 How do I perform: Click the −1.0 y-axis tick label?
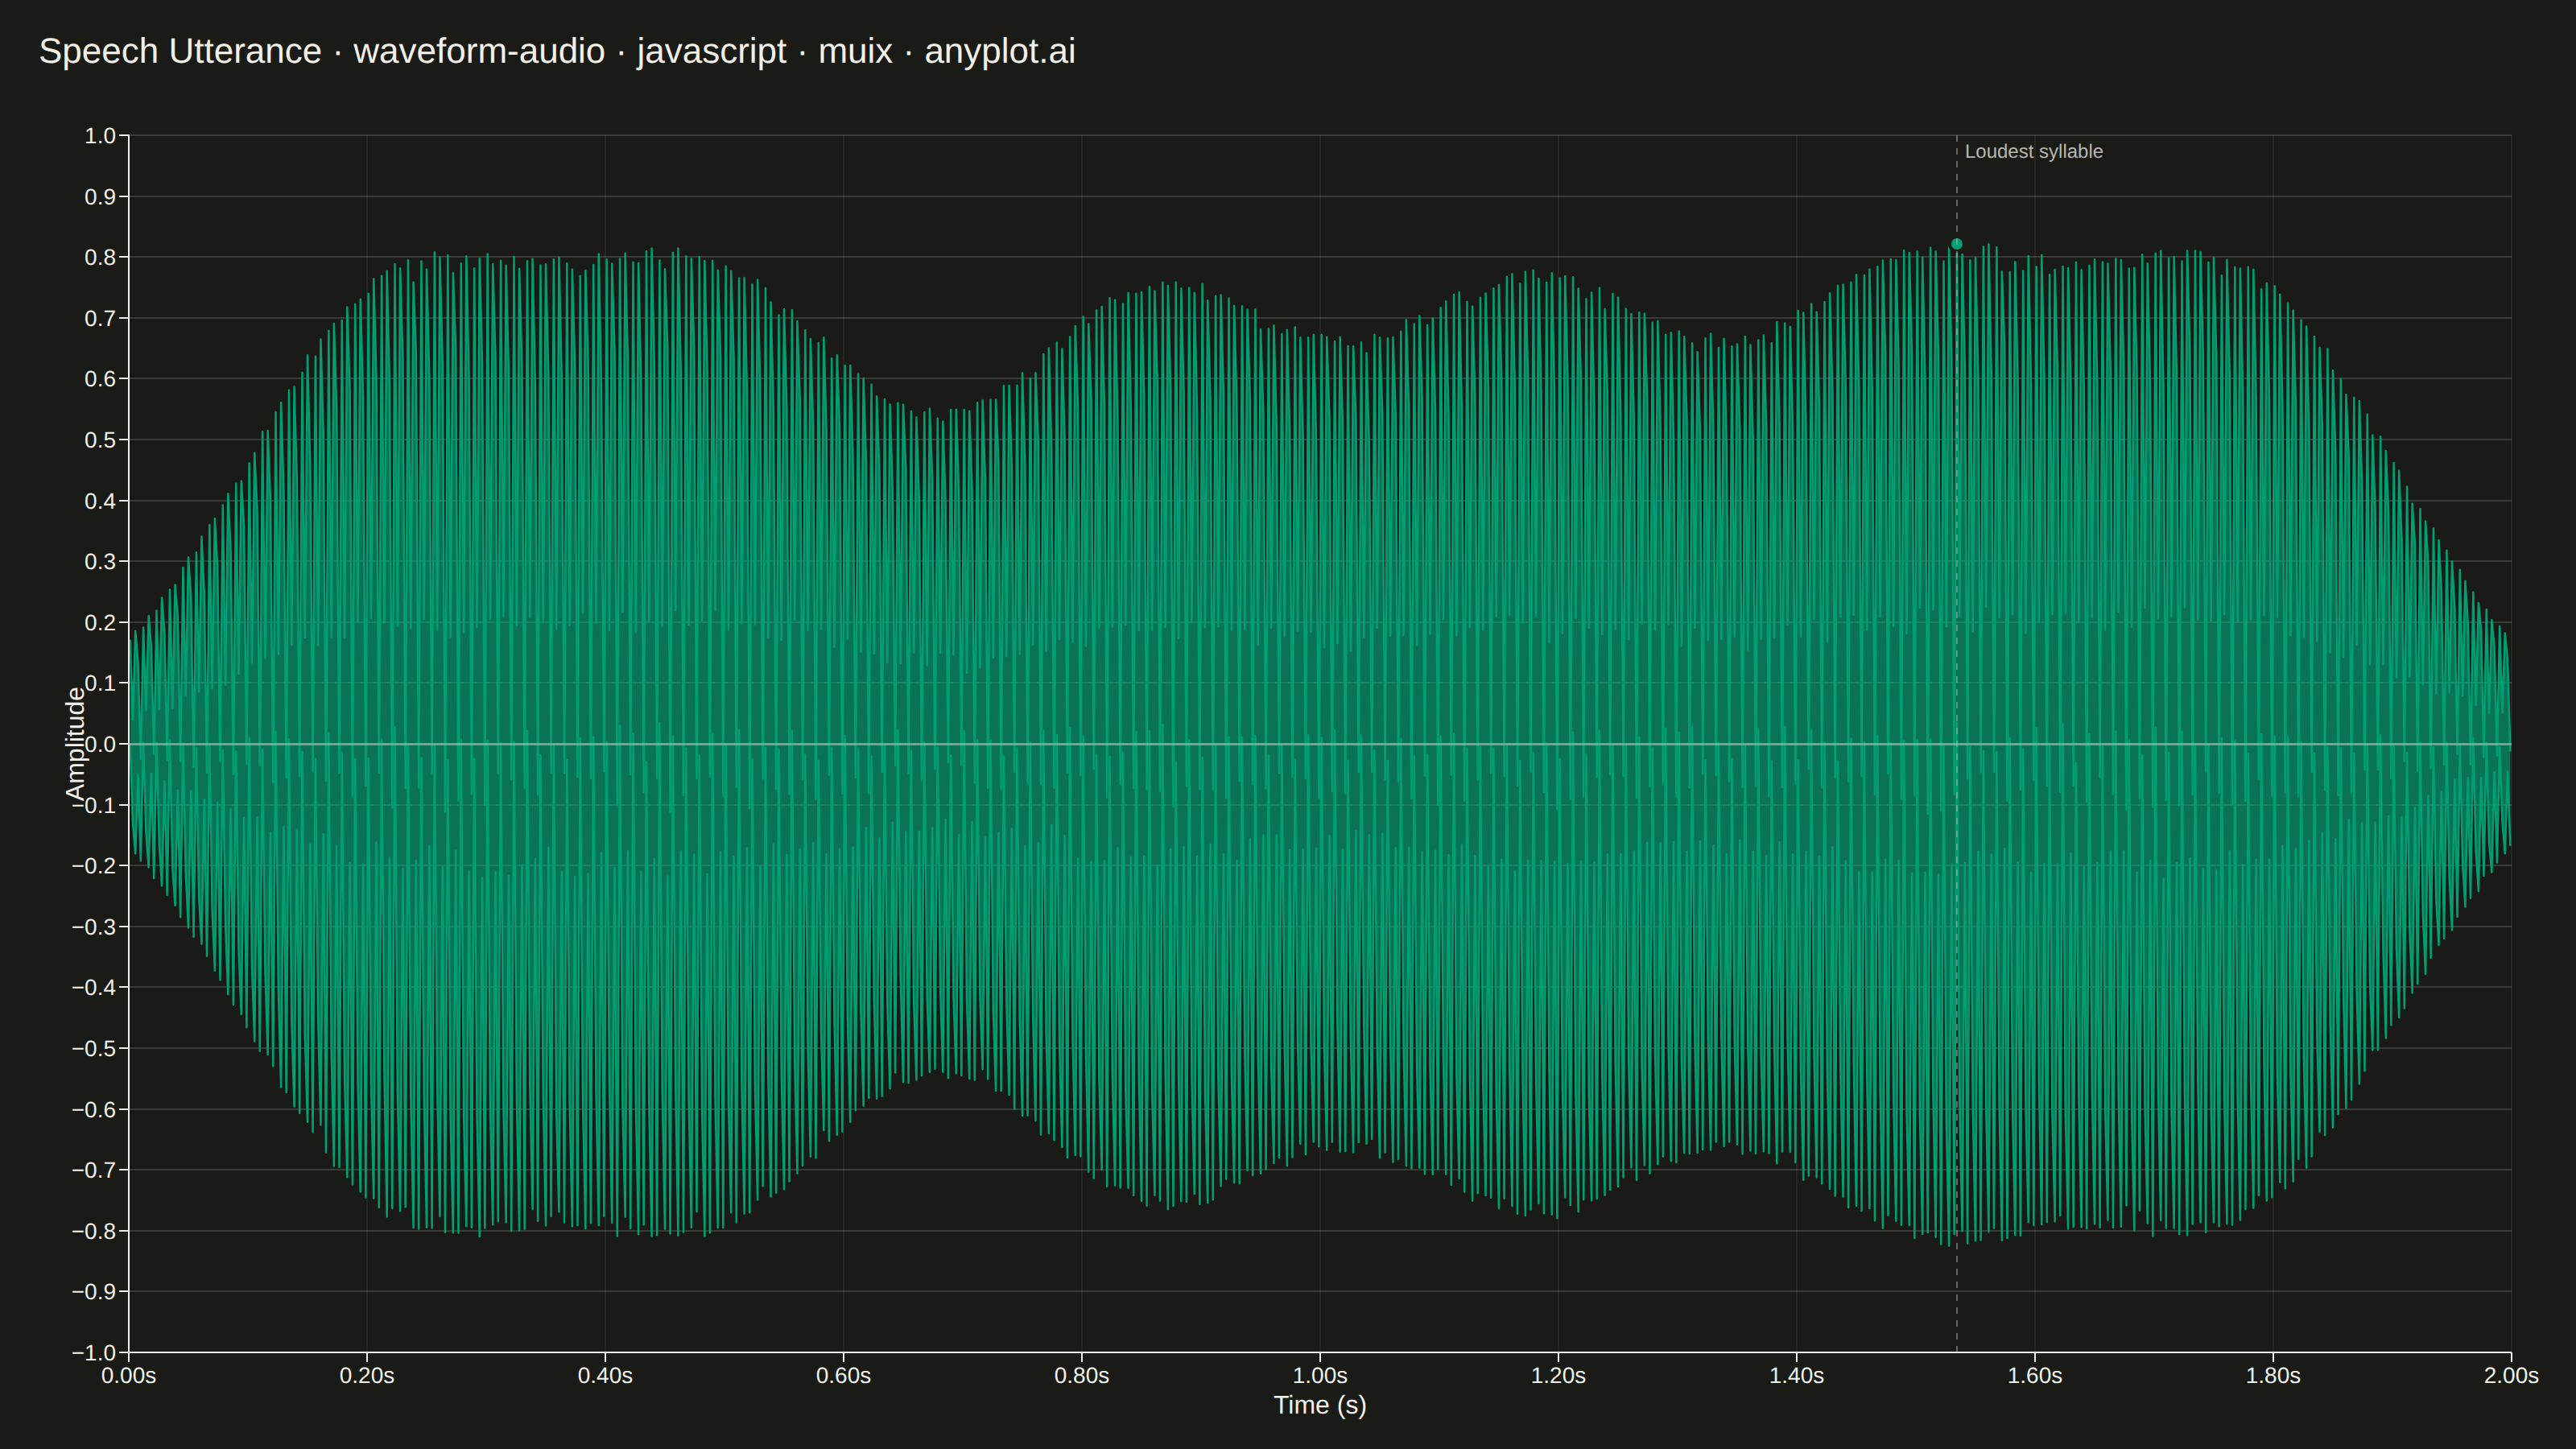(94, 1353)
